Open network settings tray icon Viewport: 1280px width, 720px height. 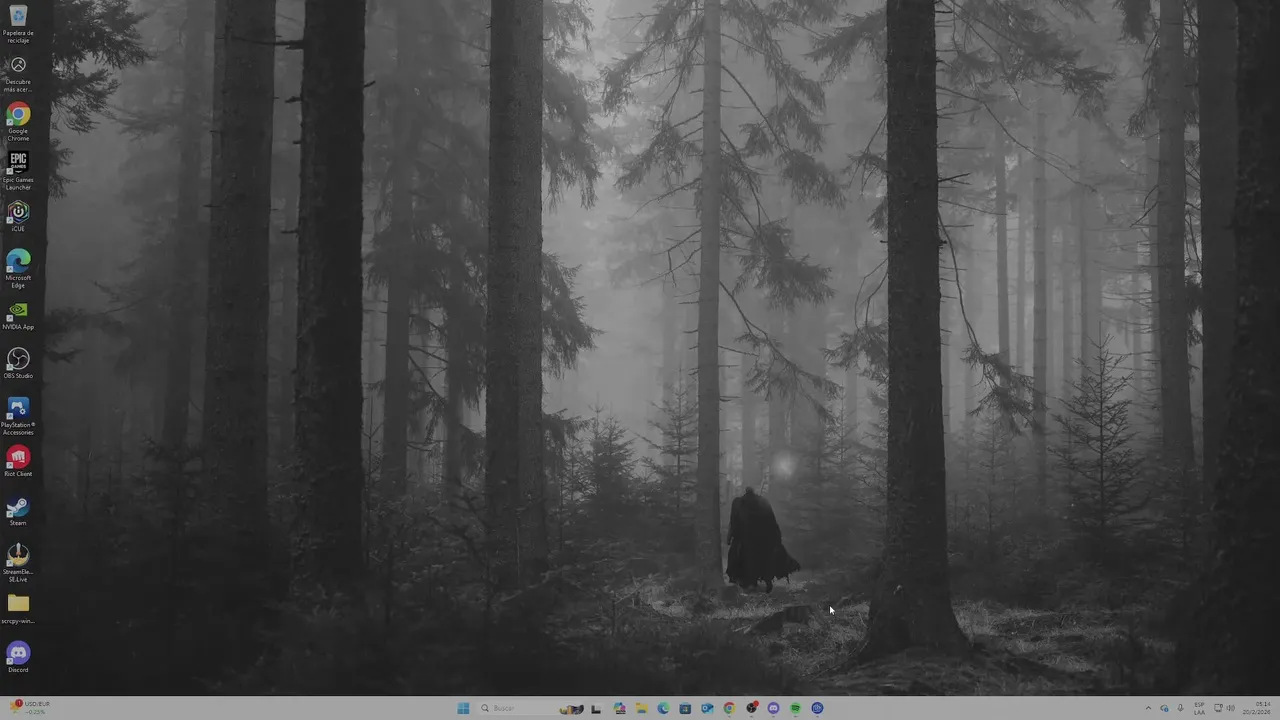(x=1218, y=708)
